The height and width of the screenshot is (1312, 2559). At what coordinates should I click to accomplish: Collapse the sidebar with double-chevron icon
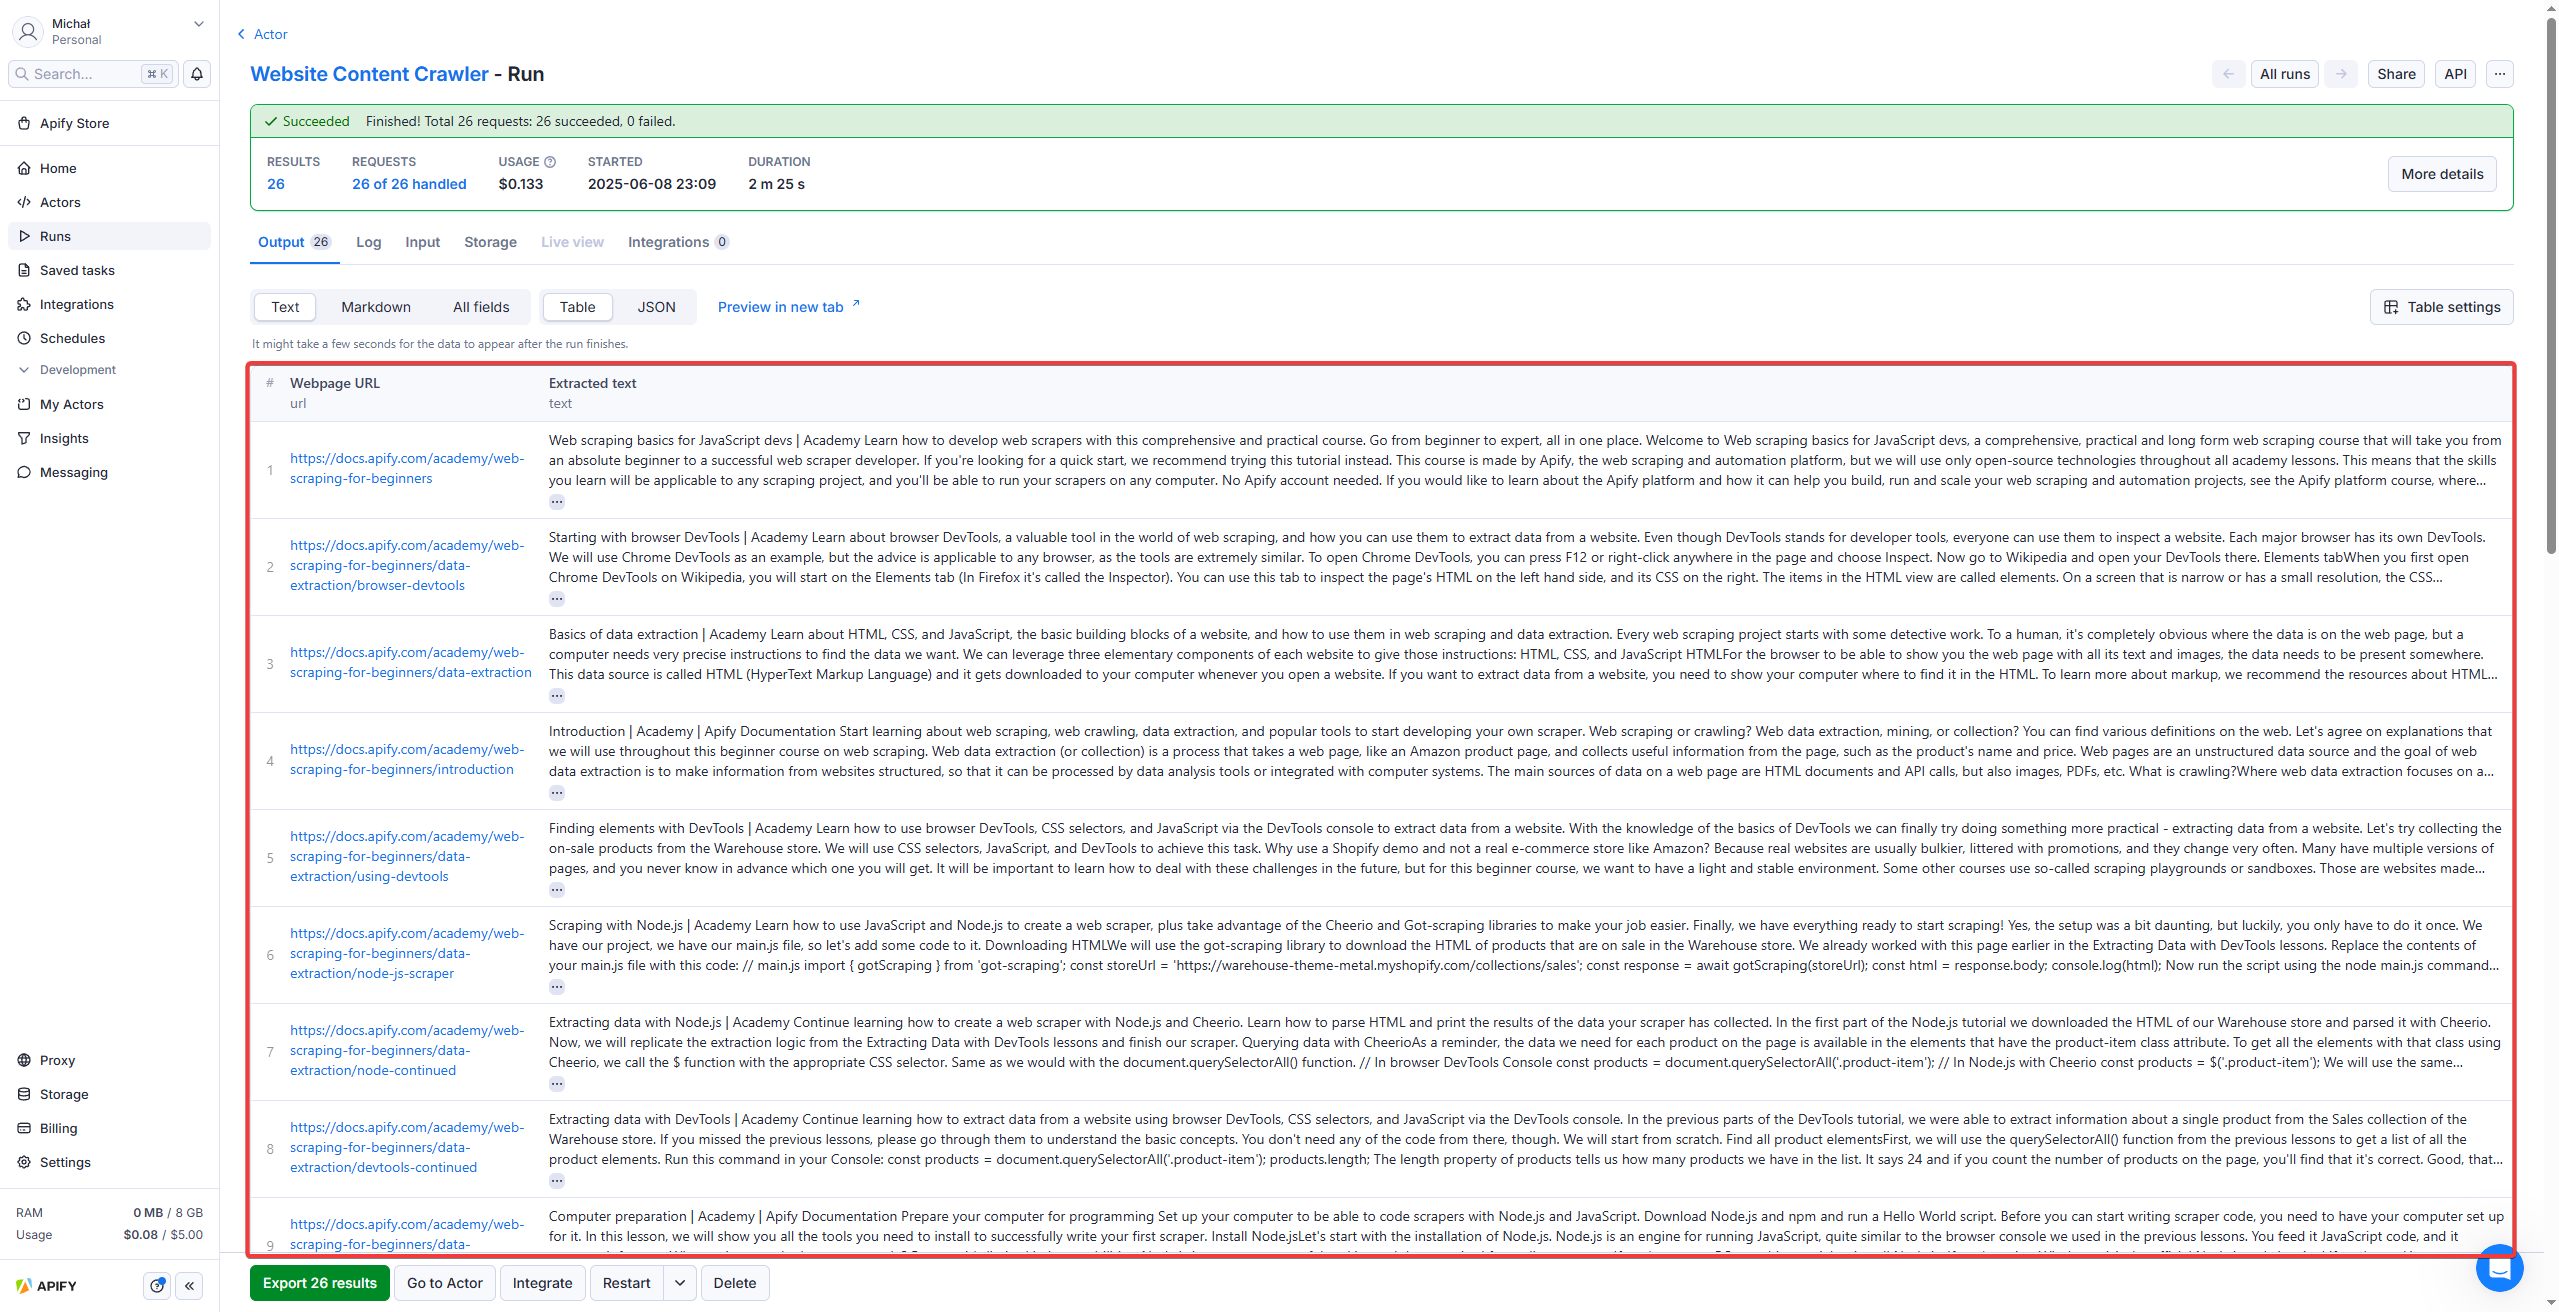click(189, 1286)
